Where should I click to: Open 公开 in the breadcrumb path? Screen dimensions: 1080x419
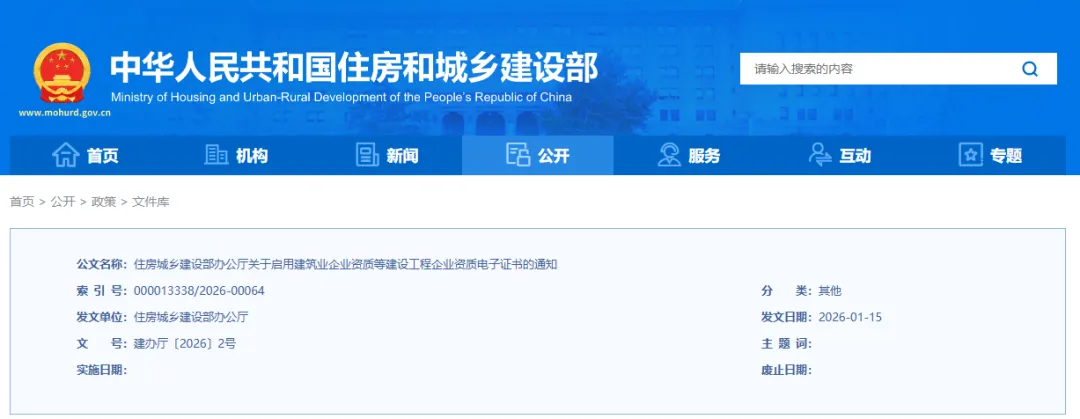tap(63, 202)
